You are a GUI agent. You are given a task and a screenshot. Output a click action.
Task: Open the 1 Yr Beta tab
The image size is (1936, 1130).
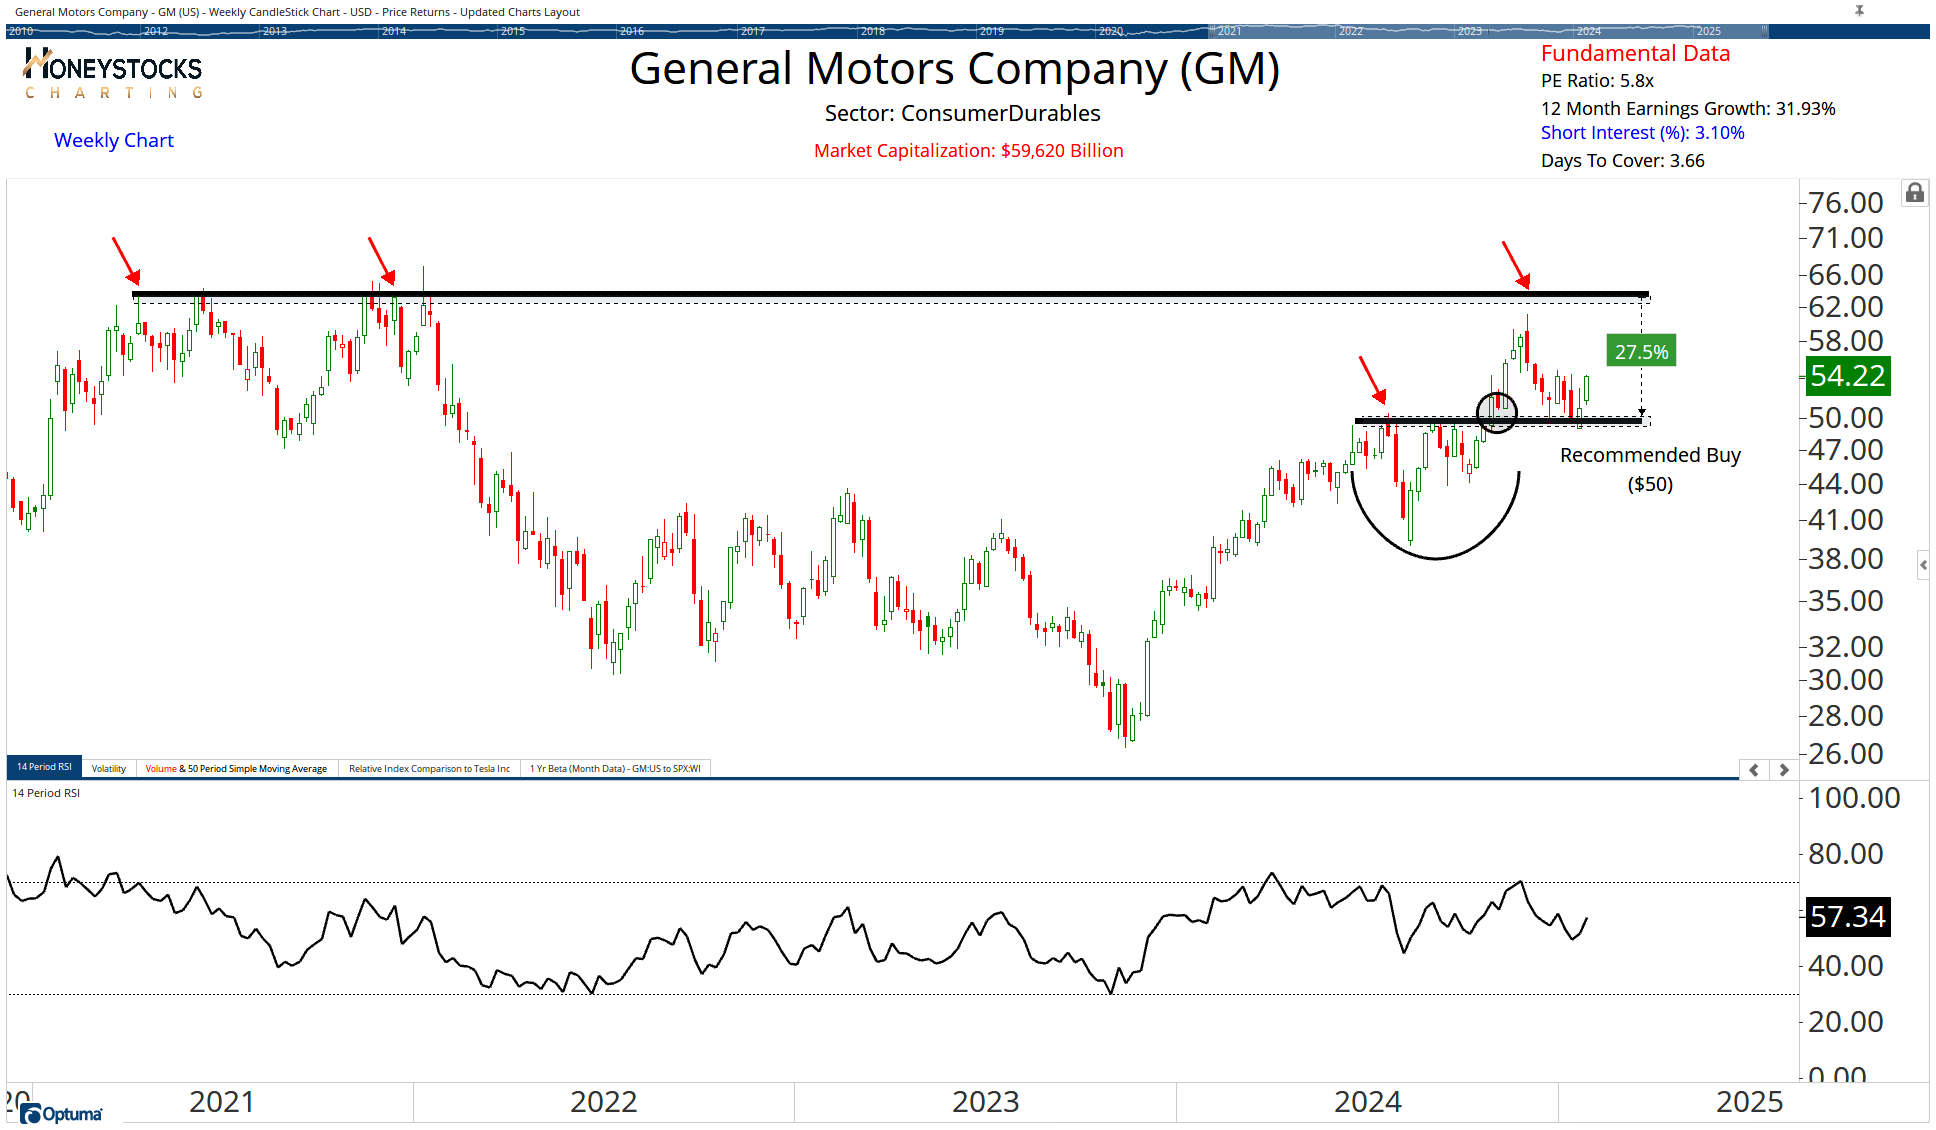[615, 768]
